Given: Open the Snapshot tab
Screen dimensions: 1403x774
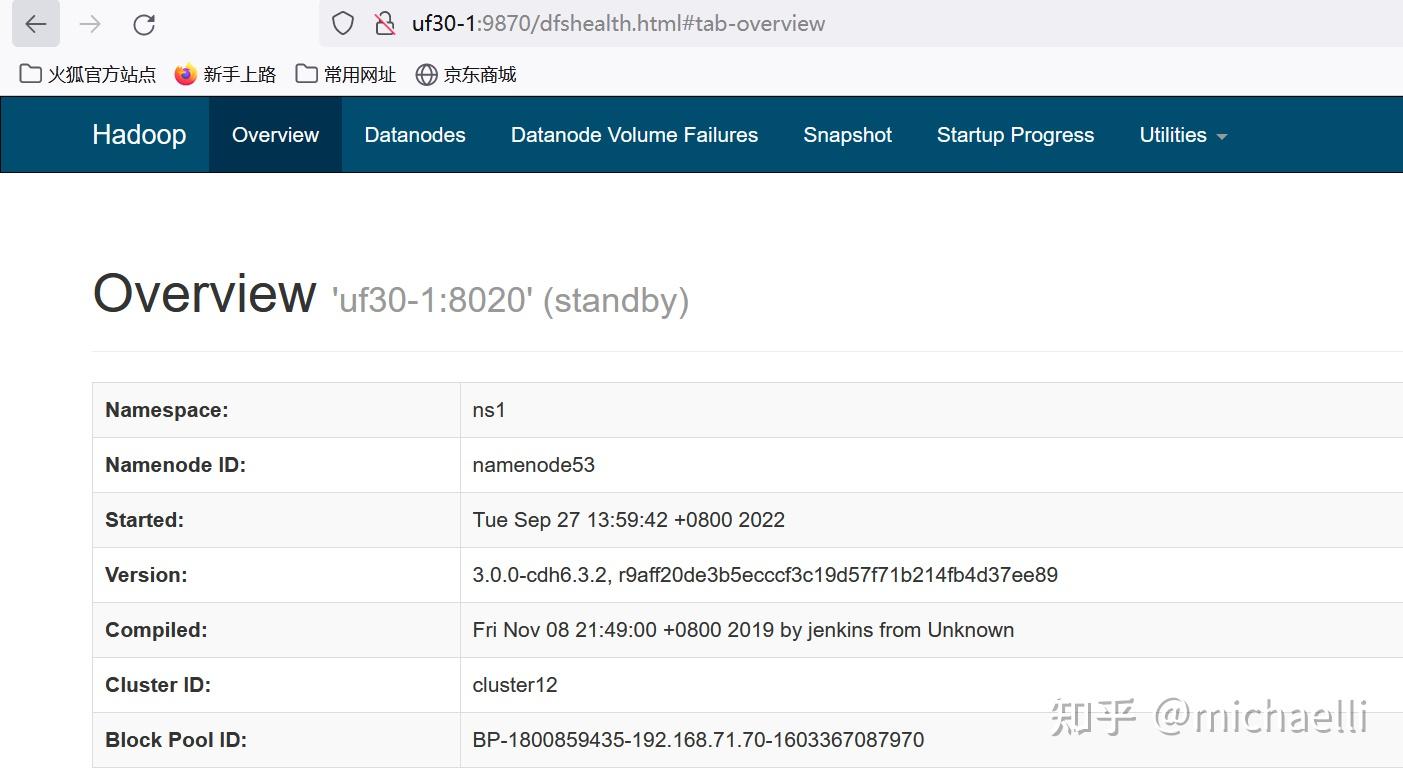Looking at the screenshot, I should [x=847, y=134].
